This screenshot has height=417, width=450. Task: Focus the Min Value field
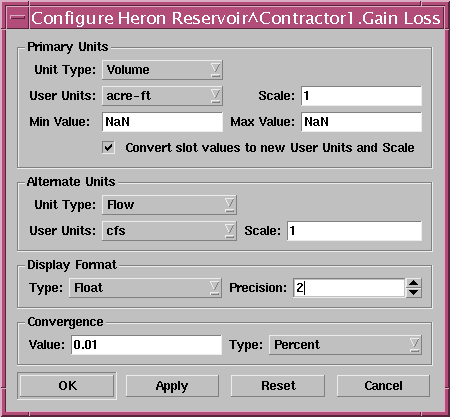tap(162, 122)
